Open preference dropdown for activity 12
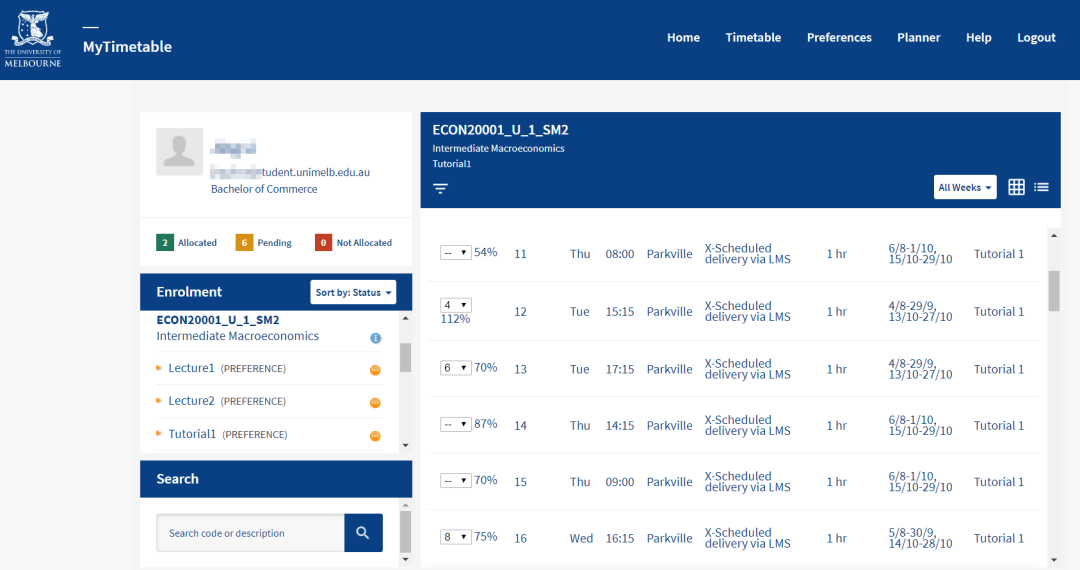1080x570 pixels. tap(455, 305)
